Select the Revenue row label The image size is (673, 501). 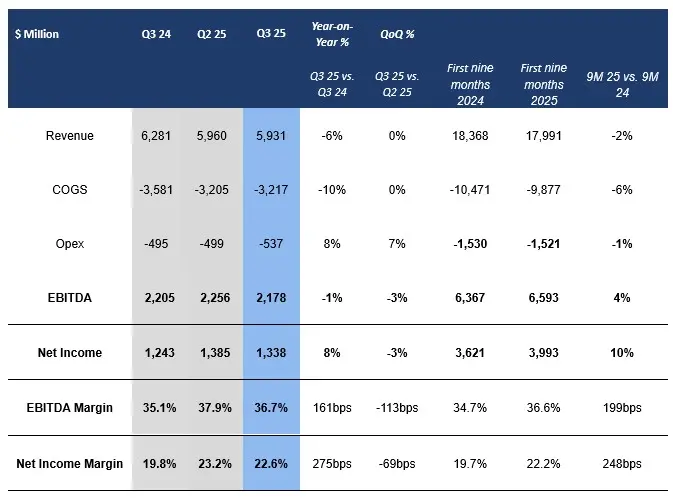pos(70,136)
